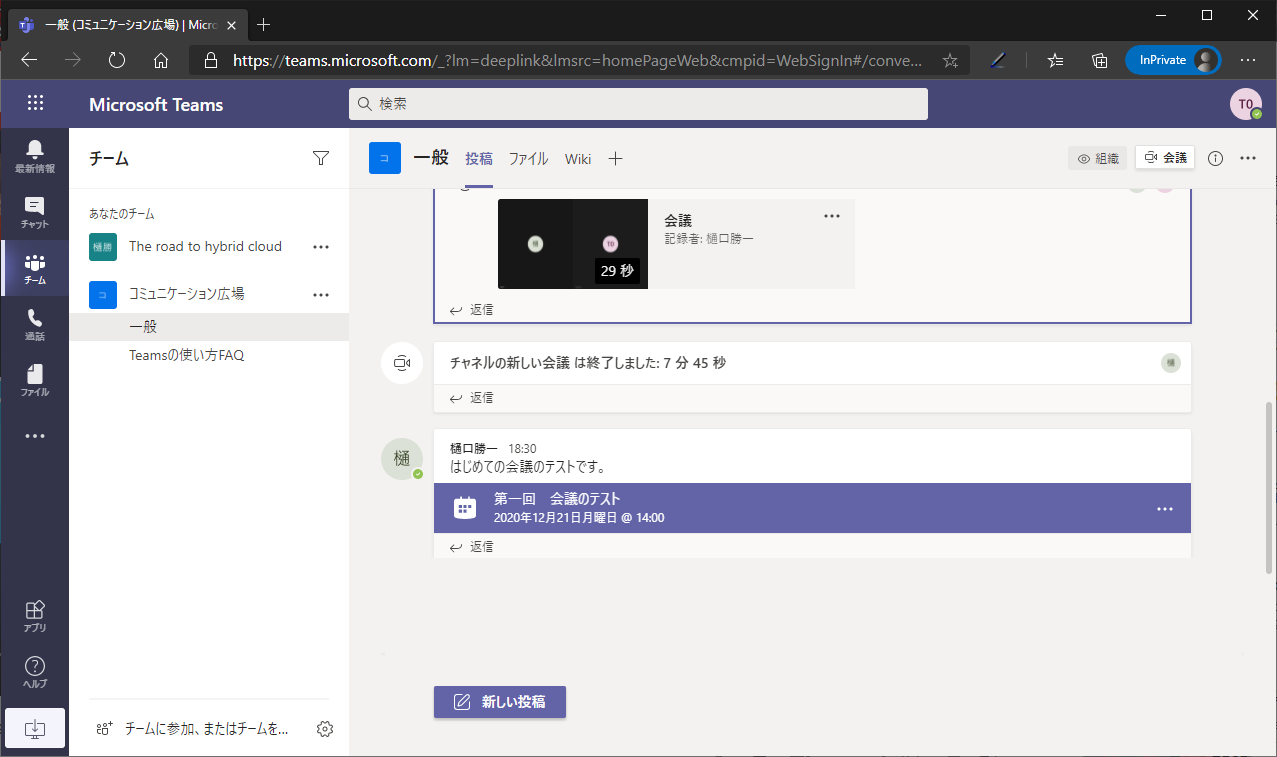Click チャネルの新しい会議 は終了しました message

pyautogui.click(x=588, y=363)
